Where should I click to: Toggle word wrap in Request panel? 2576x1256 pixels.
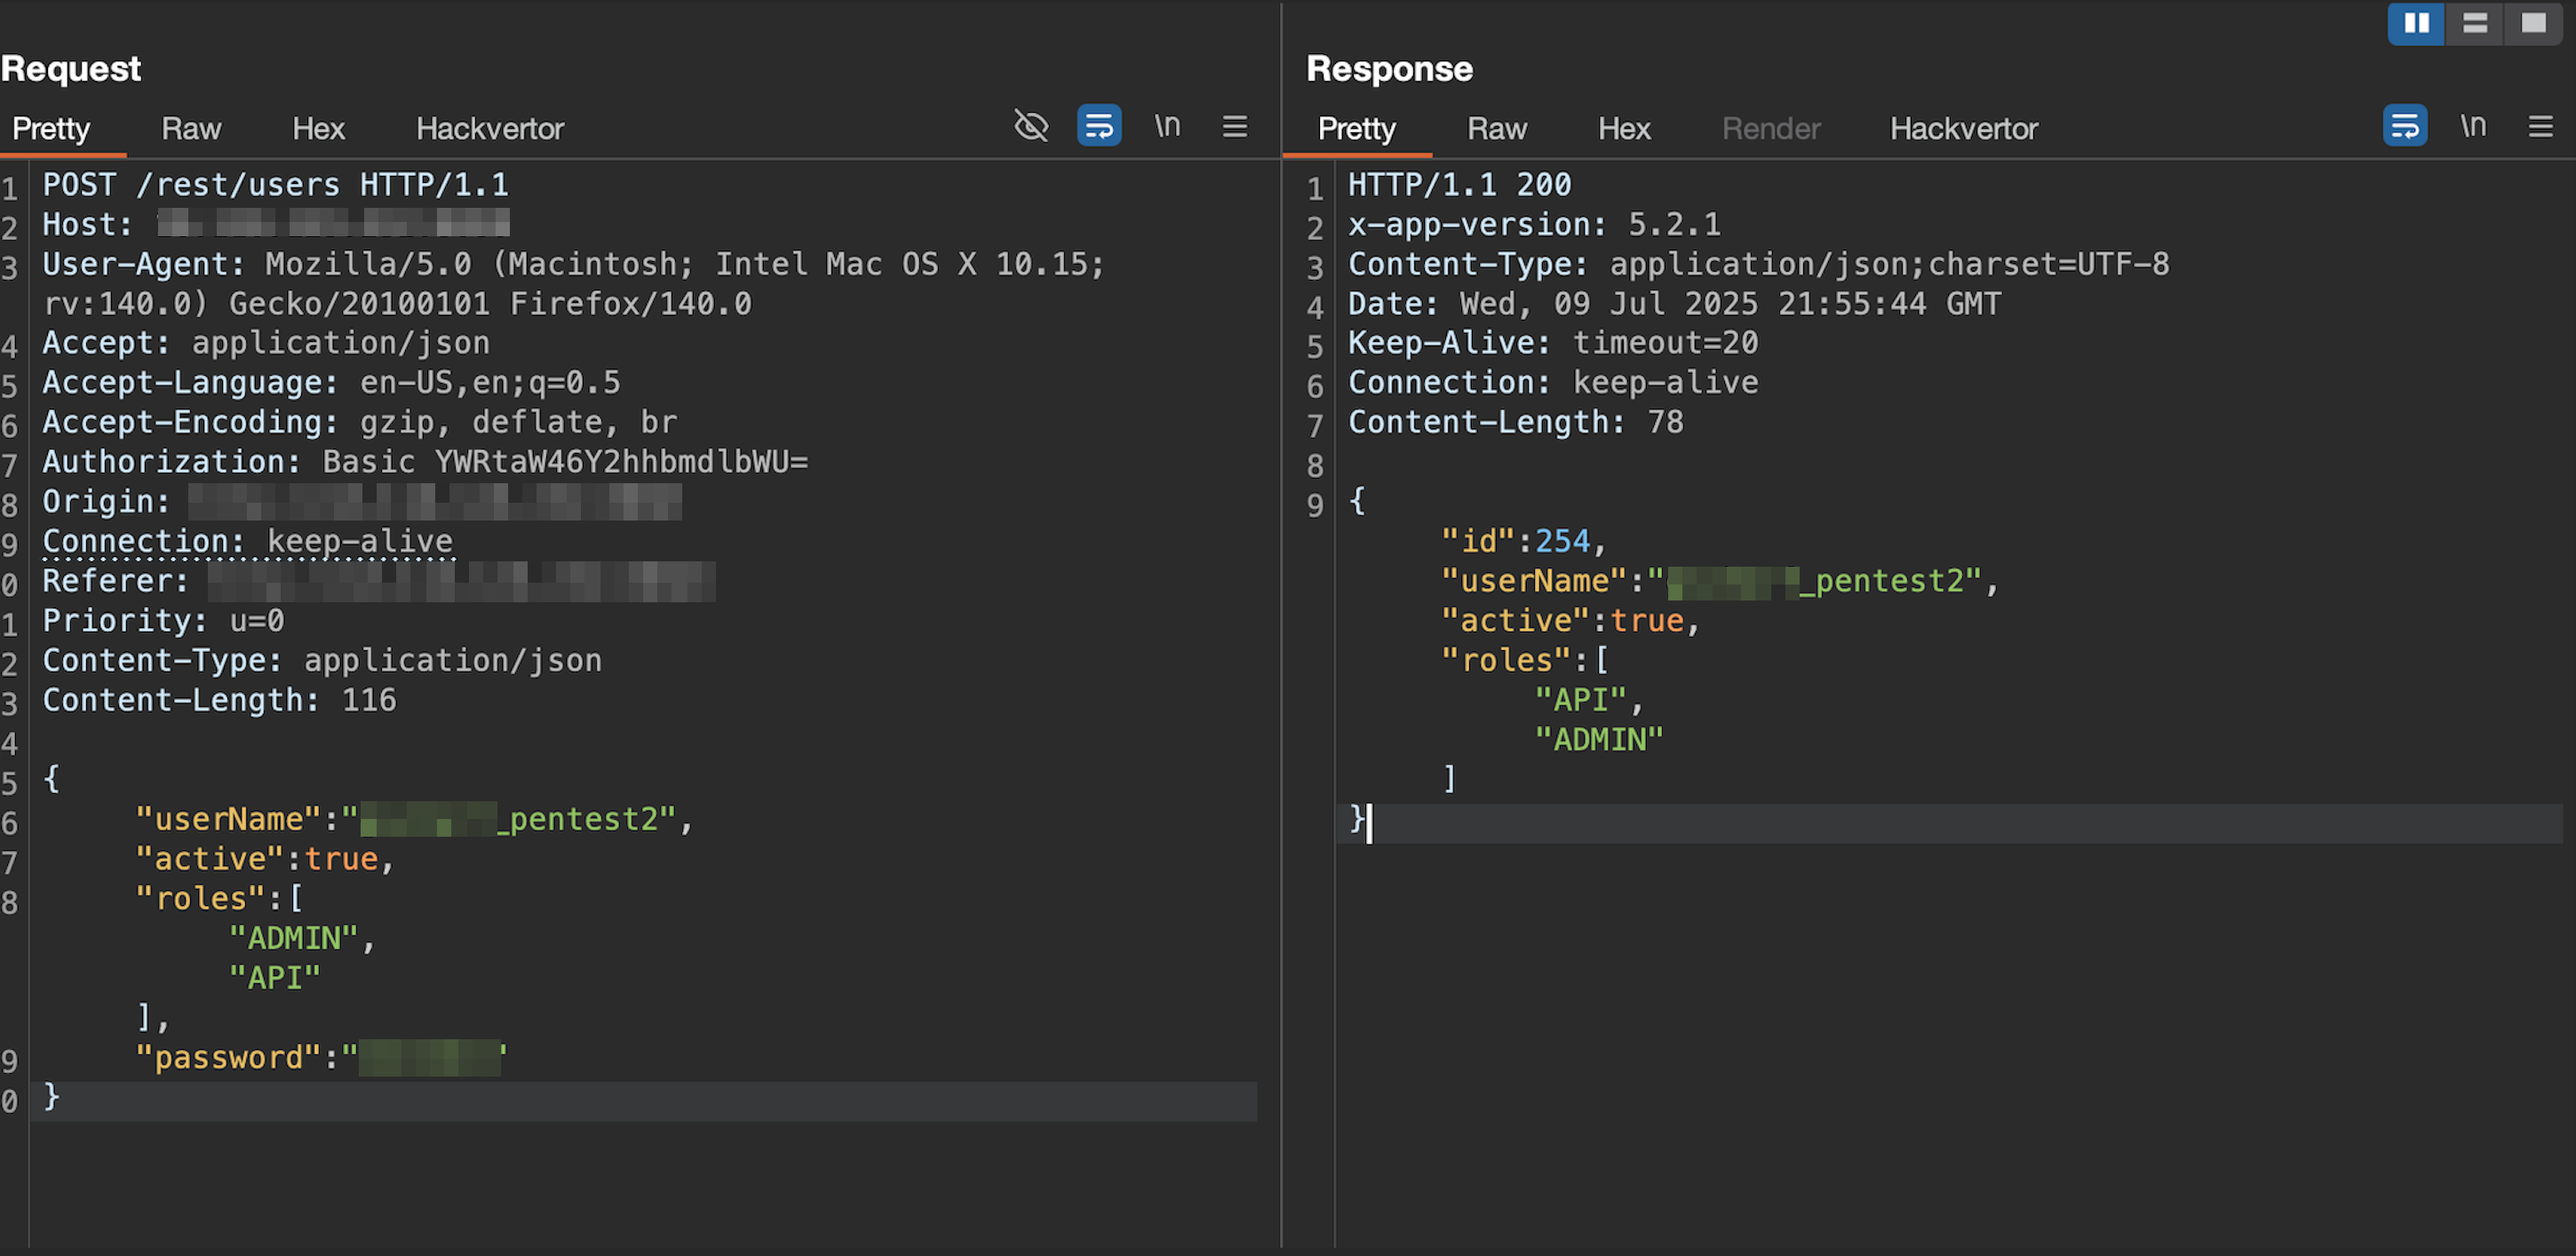click(x=1098, y=126)
